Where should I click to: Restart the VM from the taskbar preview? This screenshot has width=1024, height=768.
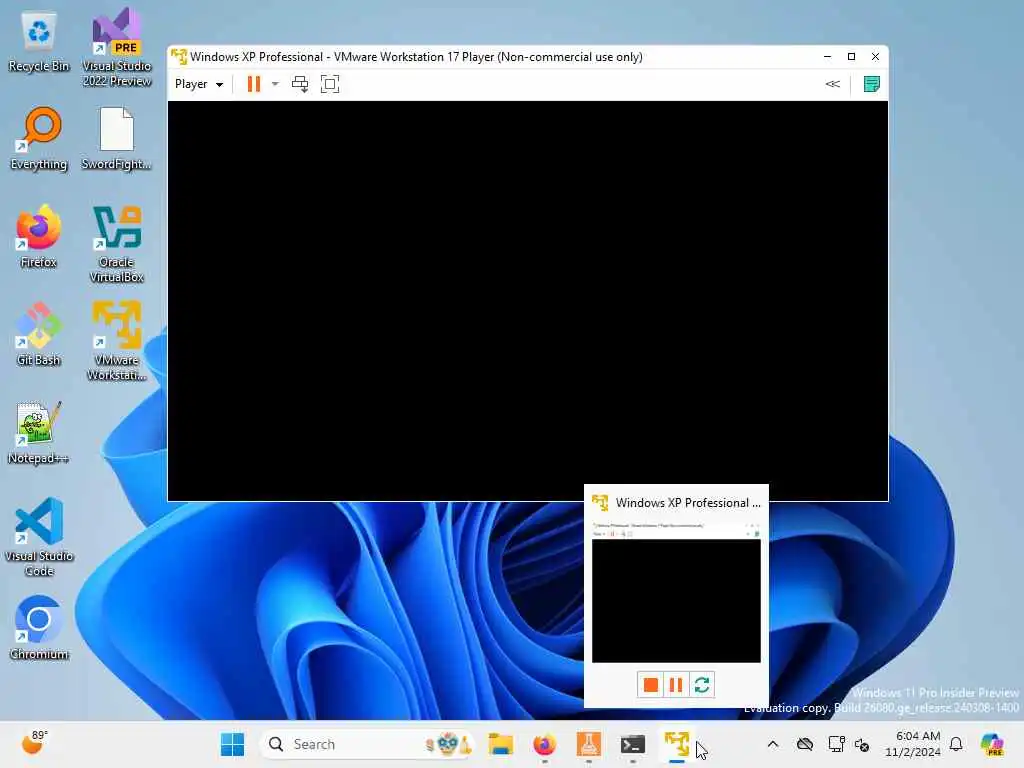tap(702, 684)
